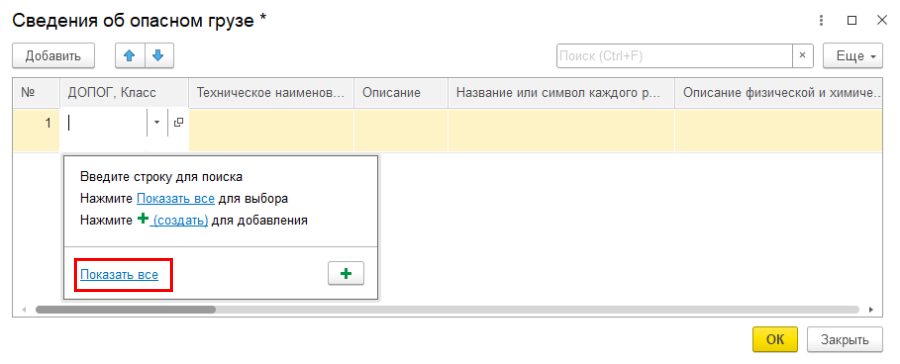Click bottom Показать все link

coord(119,274)
